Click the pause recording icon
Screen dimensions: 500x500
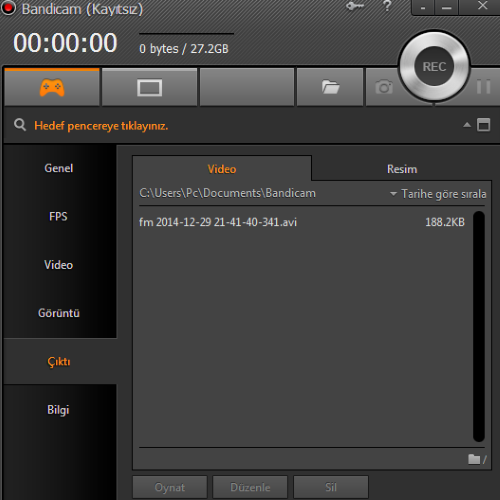click(x=483, y=87)
